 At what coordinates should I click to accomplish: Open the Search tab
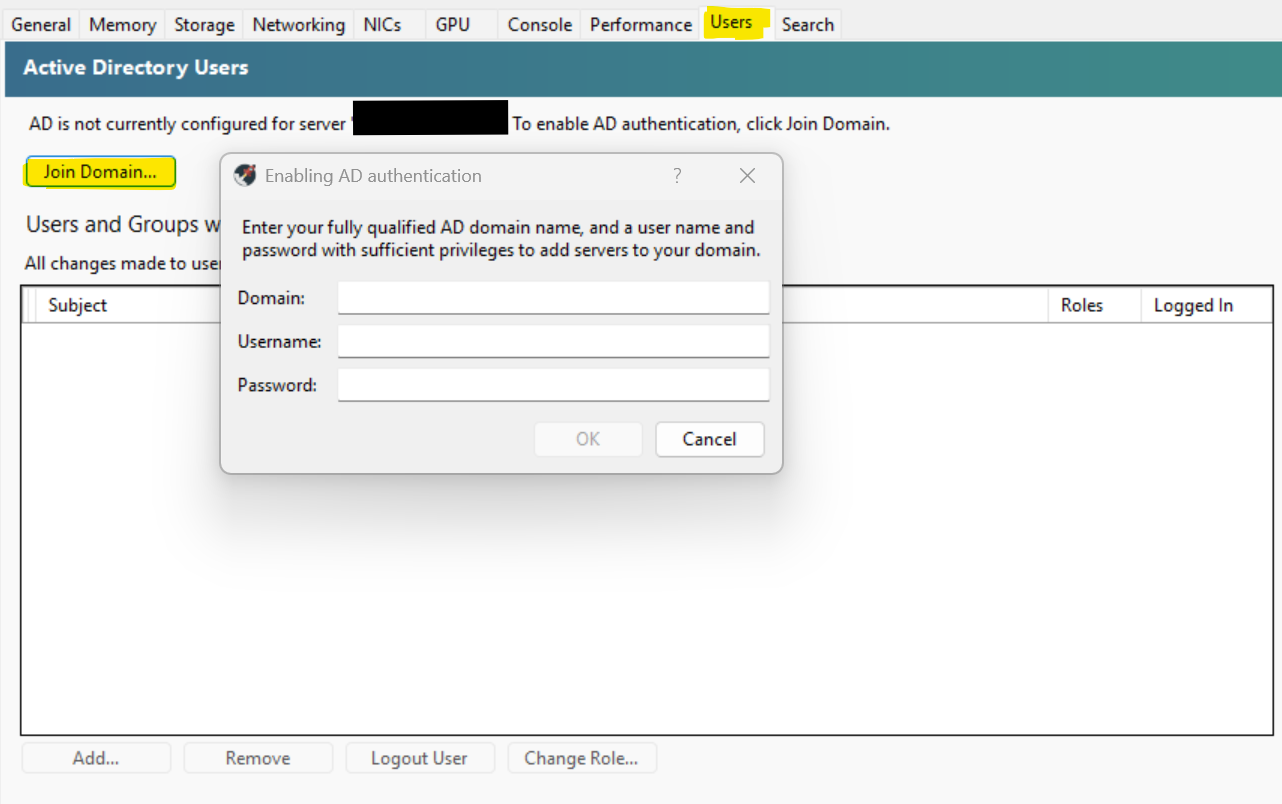click(808, 25)
